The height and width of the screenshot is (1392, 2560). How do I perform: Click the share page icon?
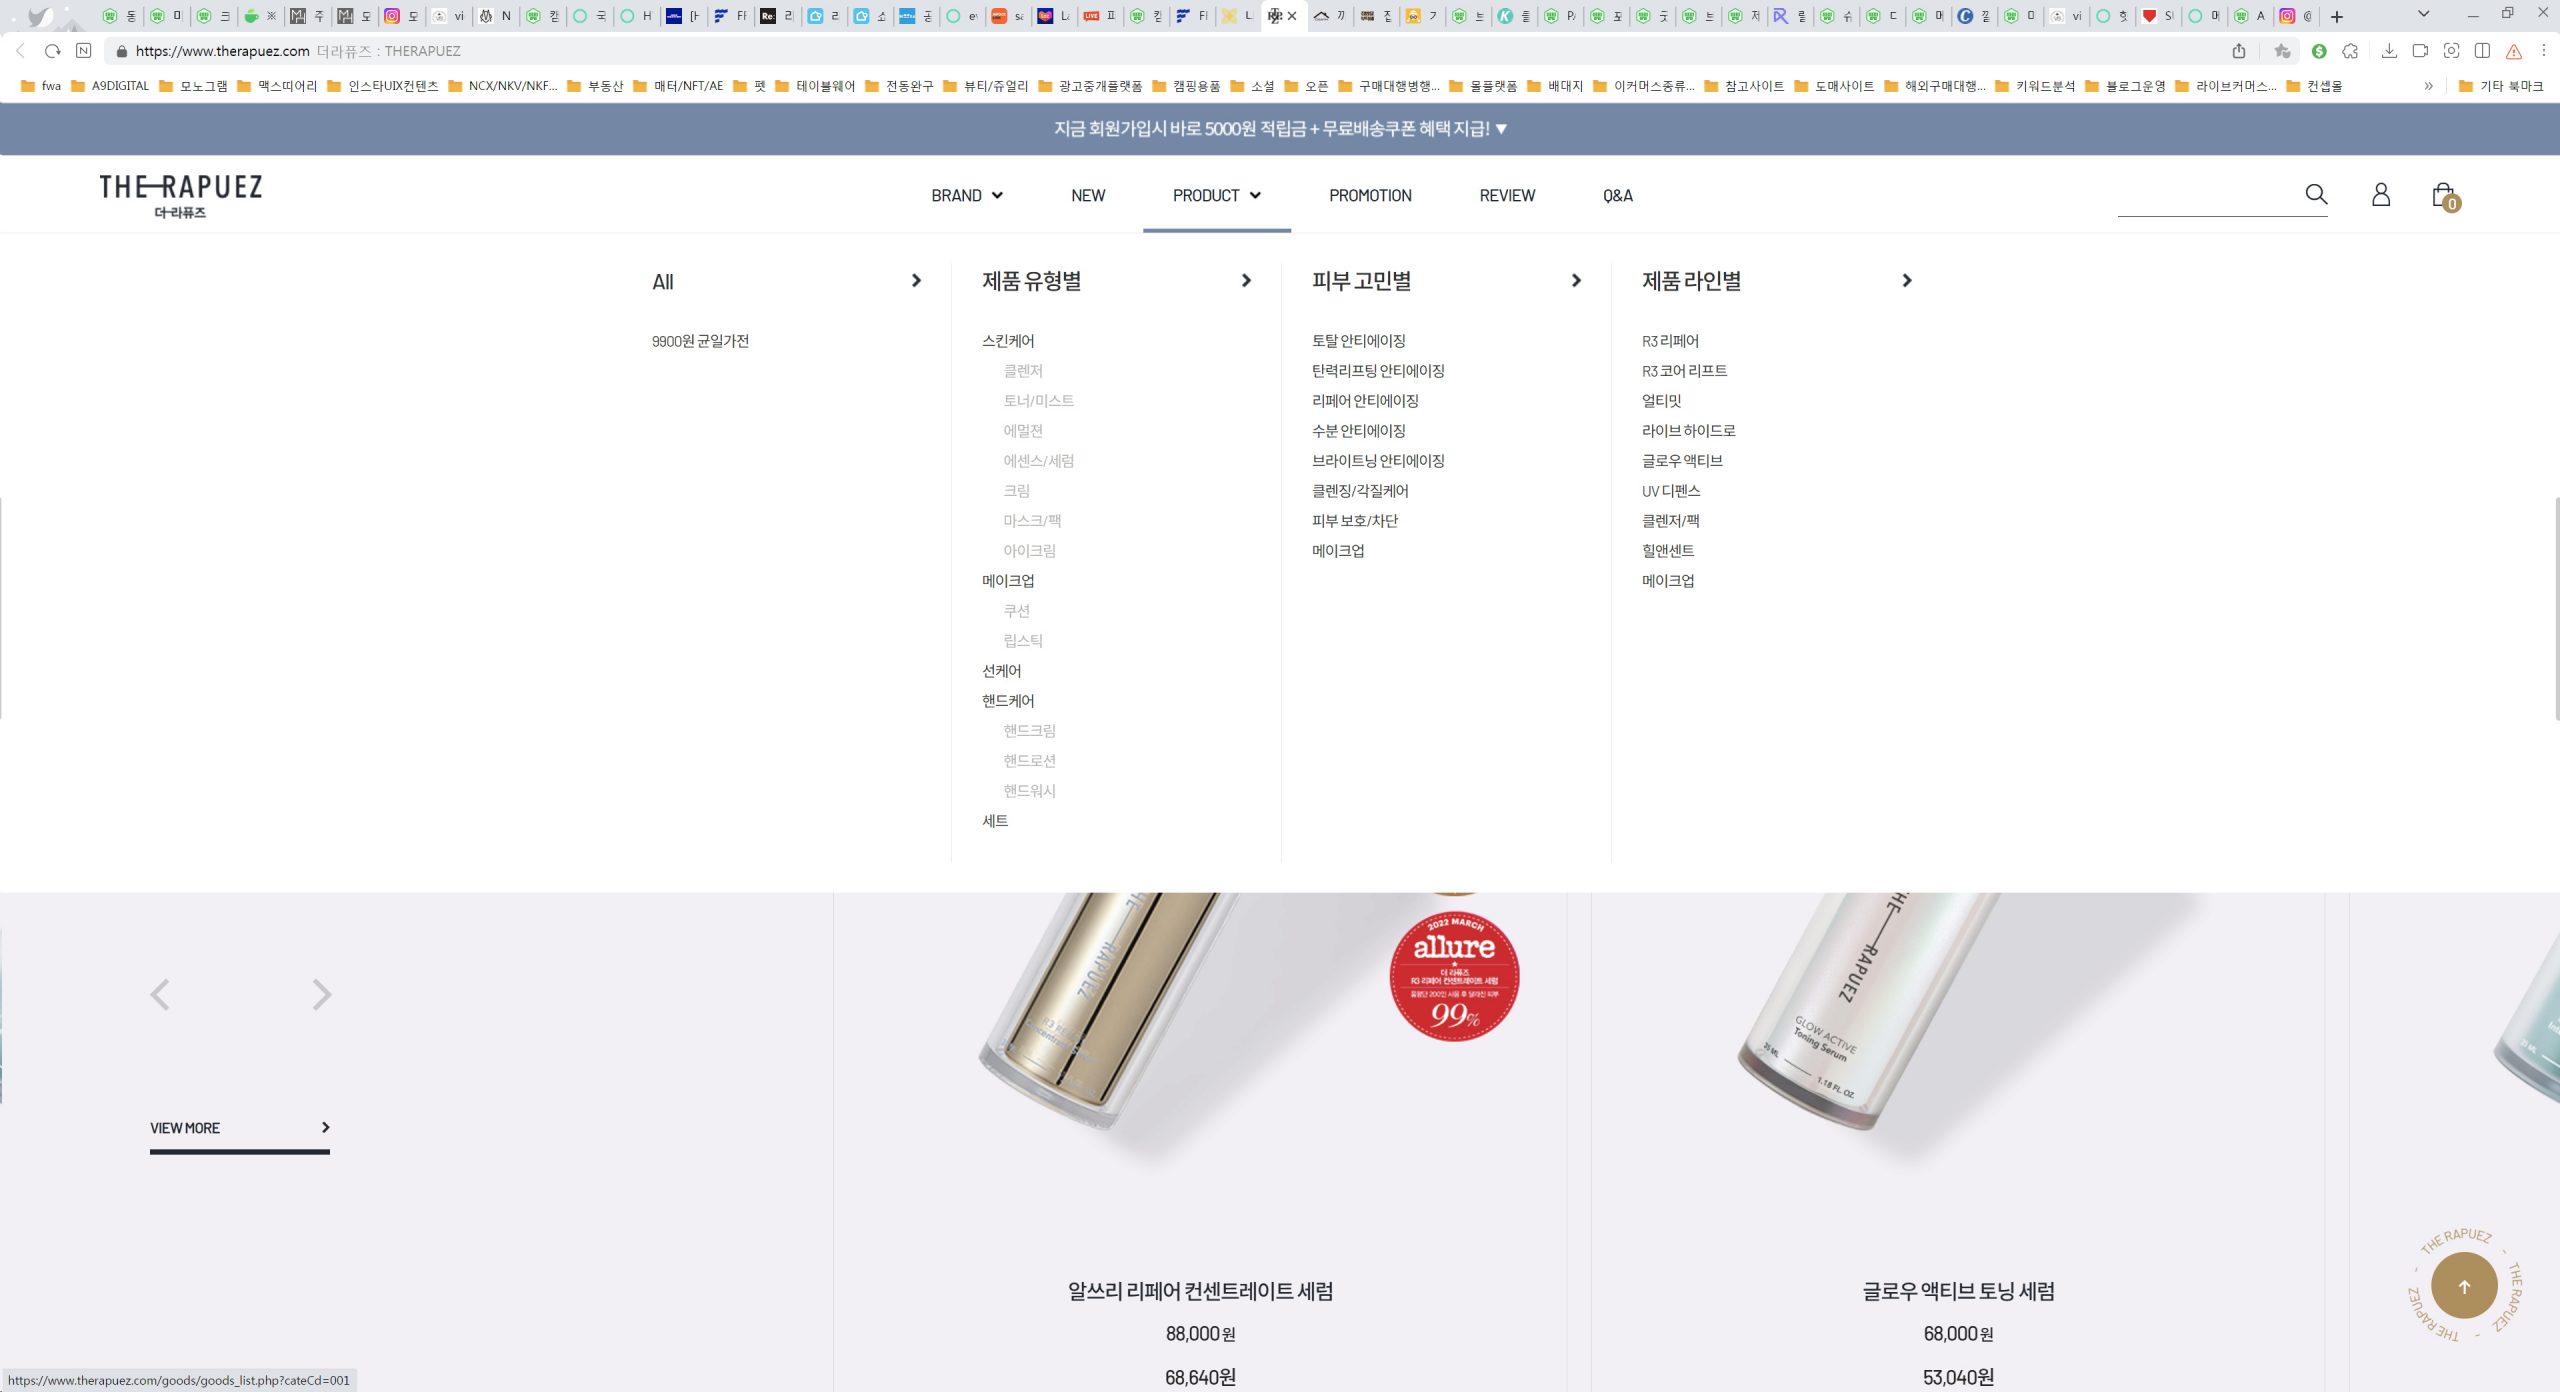click(x=2239, y=51)
